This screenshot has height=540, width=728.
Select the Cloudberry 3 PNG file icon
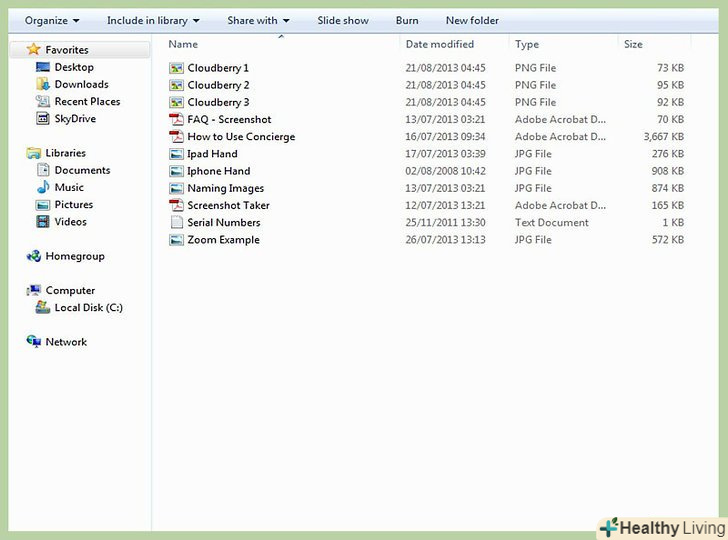point(176,102)
